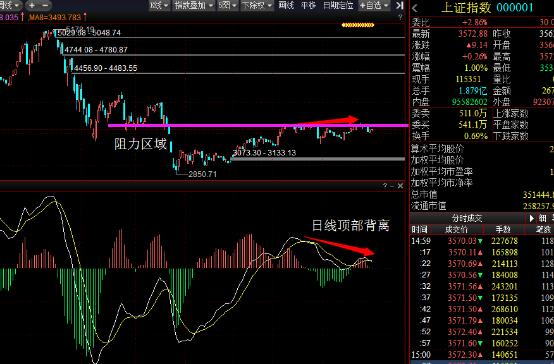Minimize the indicator sub-panel with dash icon
Image resolution: width=554 pixels, height=364 pixels.
coord(392,186)
